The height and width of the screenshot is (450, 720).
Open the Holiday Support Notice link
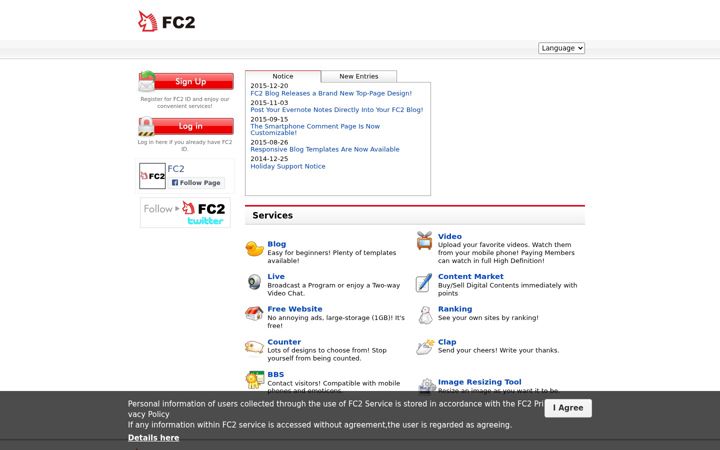288,166
